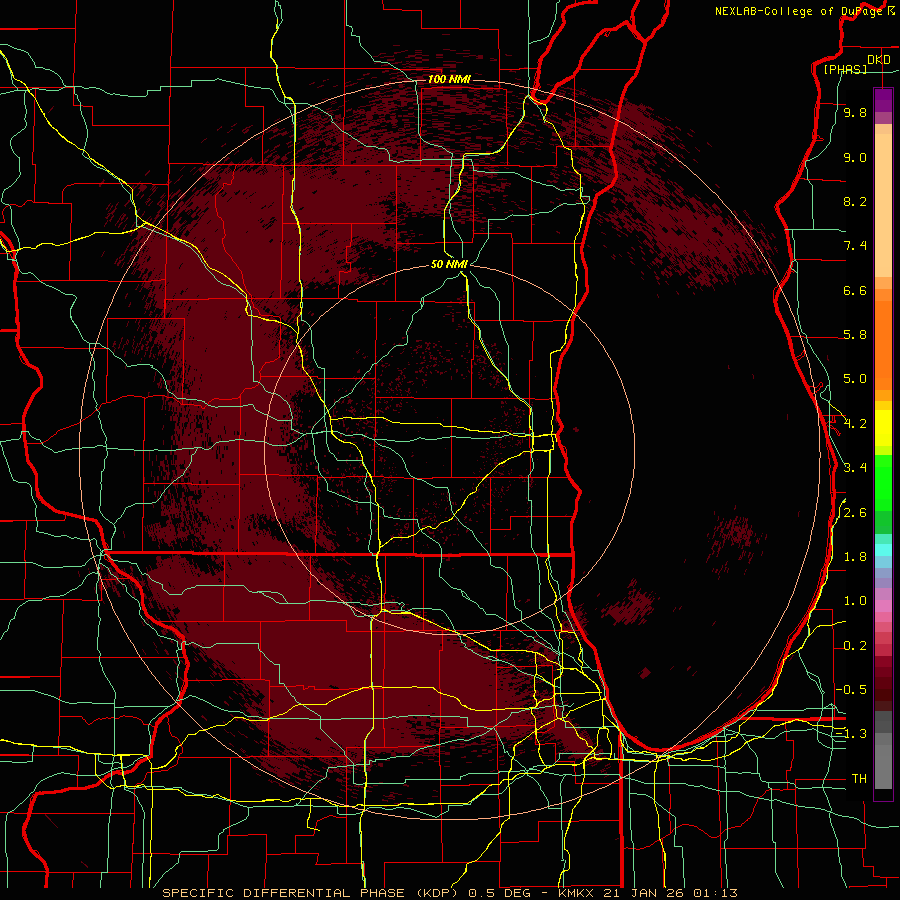Click the 4.2 scale value

pyautogui.click(x=855, y=424)
